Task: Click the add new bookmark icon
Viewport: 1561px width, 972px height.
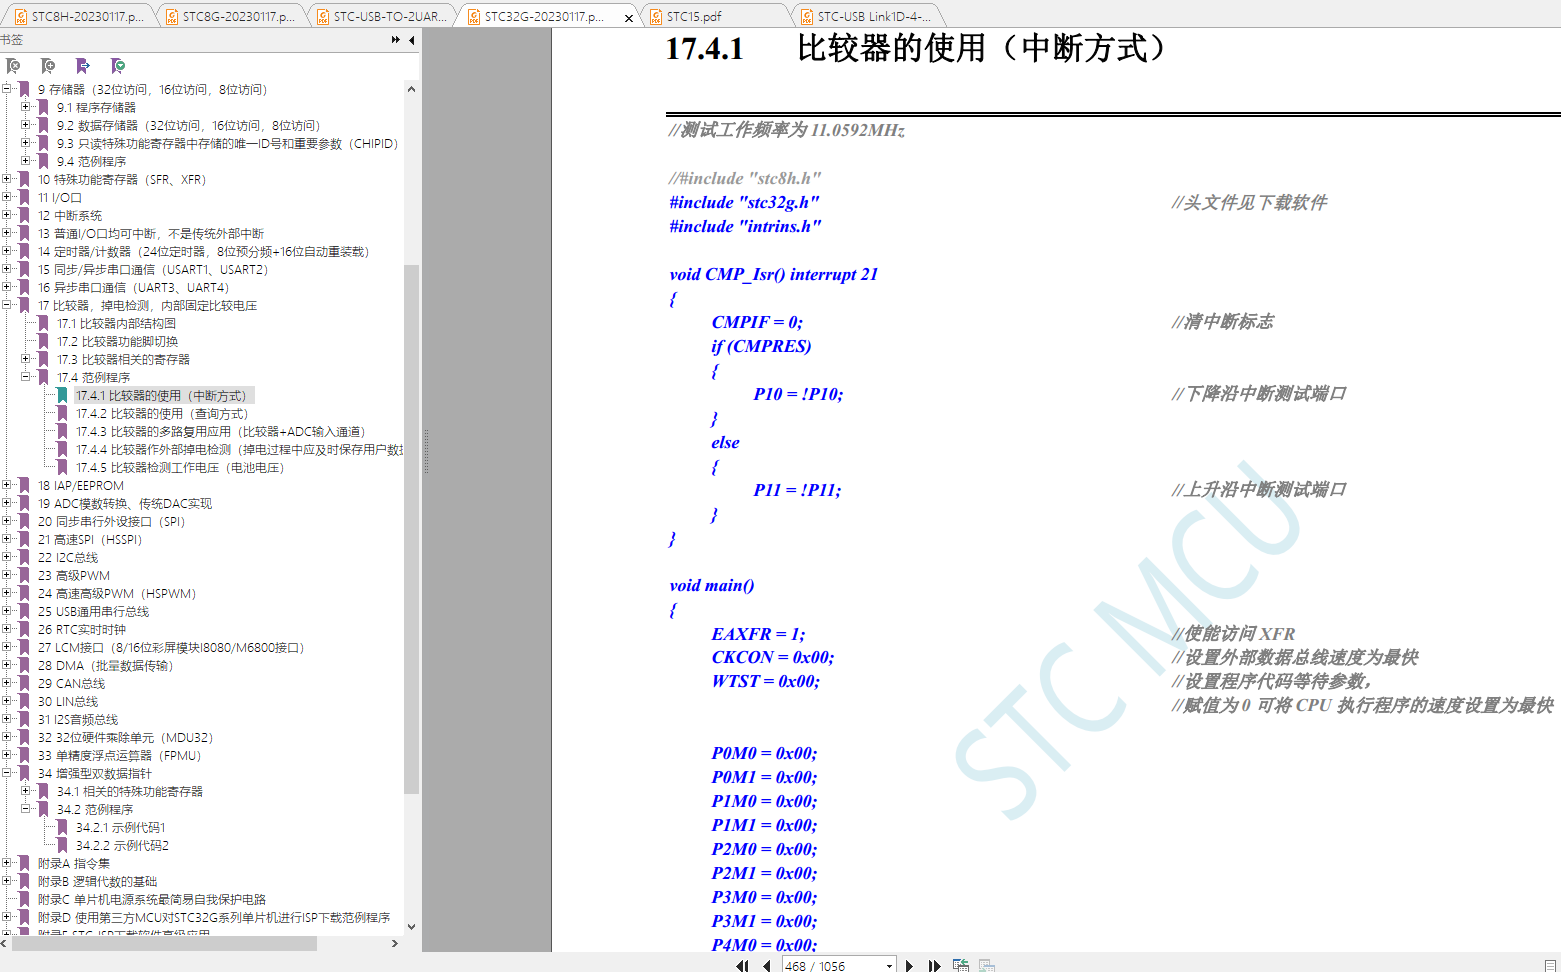Action: 48,66
